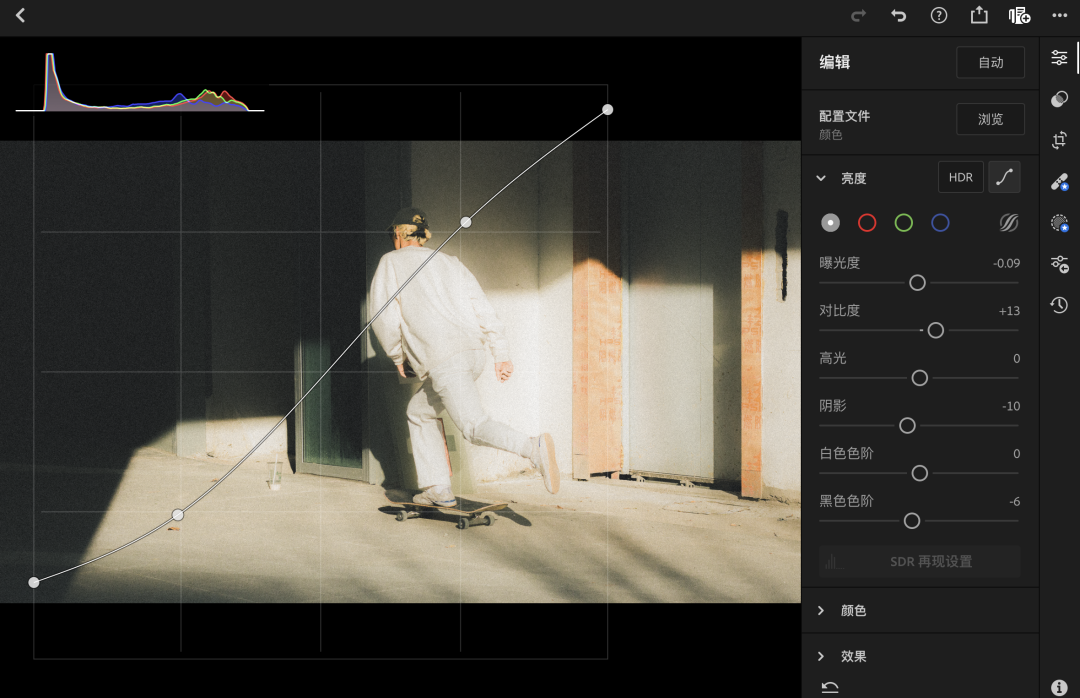Screen dimensions: 1080x698
Task: Click the top-right tone curve endpoint
Action: pyautogui.click(x=608, y=110)
